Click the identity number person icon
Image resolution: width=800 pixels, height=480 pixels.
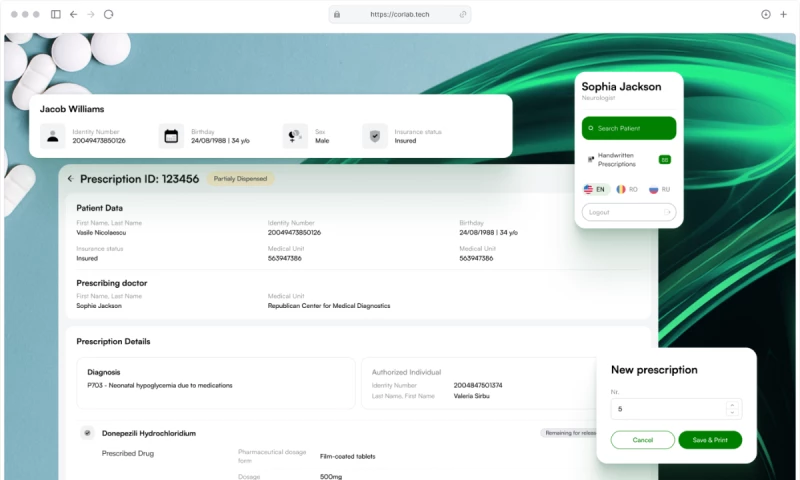53,136
